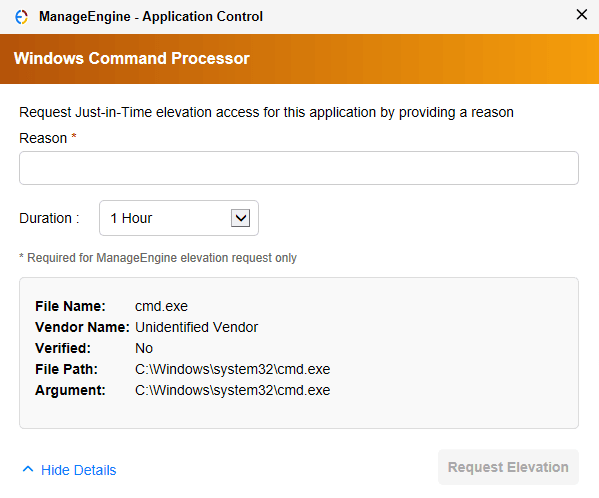Click the Duration label
Viewport: 599px width, 498px height.
(49, 218)
